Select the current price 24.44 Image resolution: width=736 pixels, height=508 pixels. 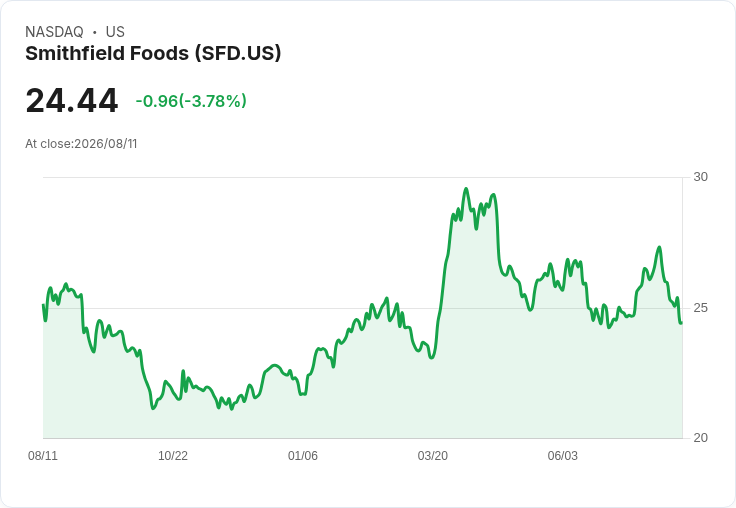click(x=72, y=101)
